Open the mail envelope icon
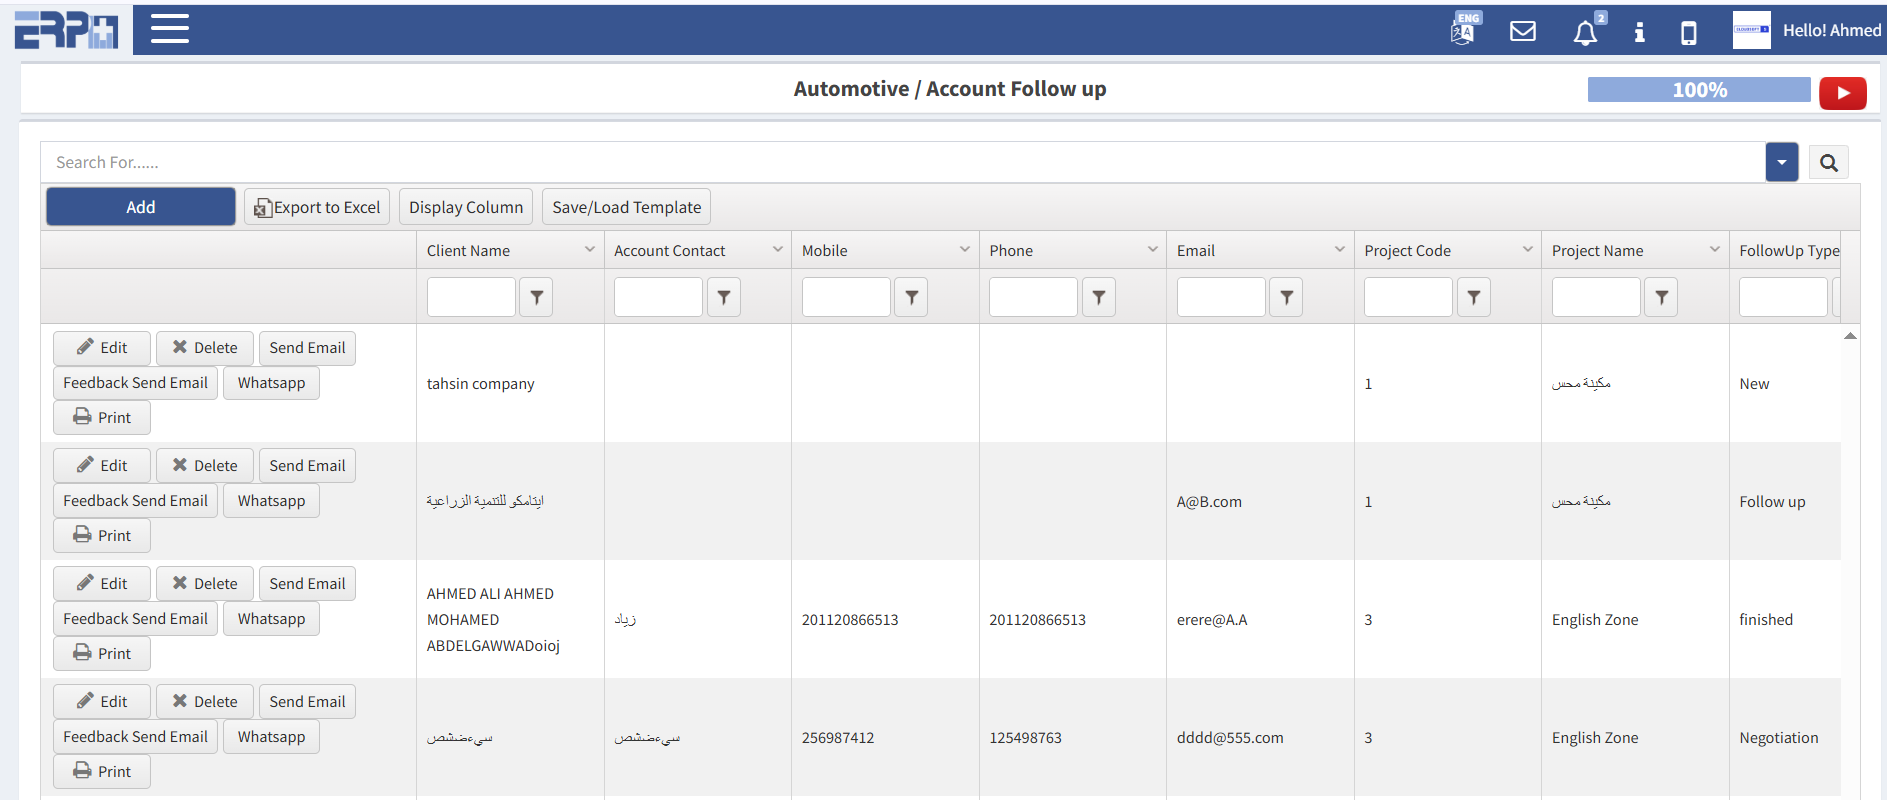 click(1522, 31)
